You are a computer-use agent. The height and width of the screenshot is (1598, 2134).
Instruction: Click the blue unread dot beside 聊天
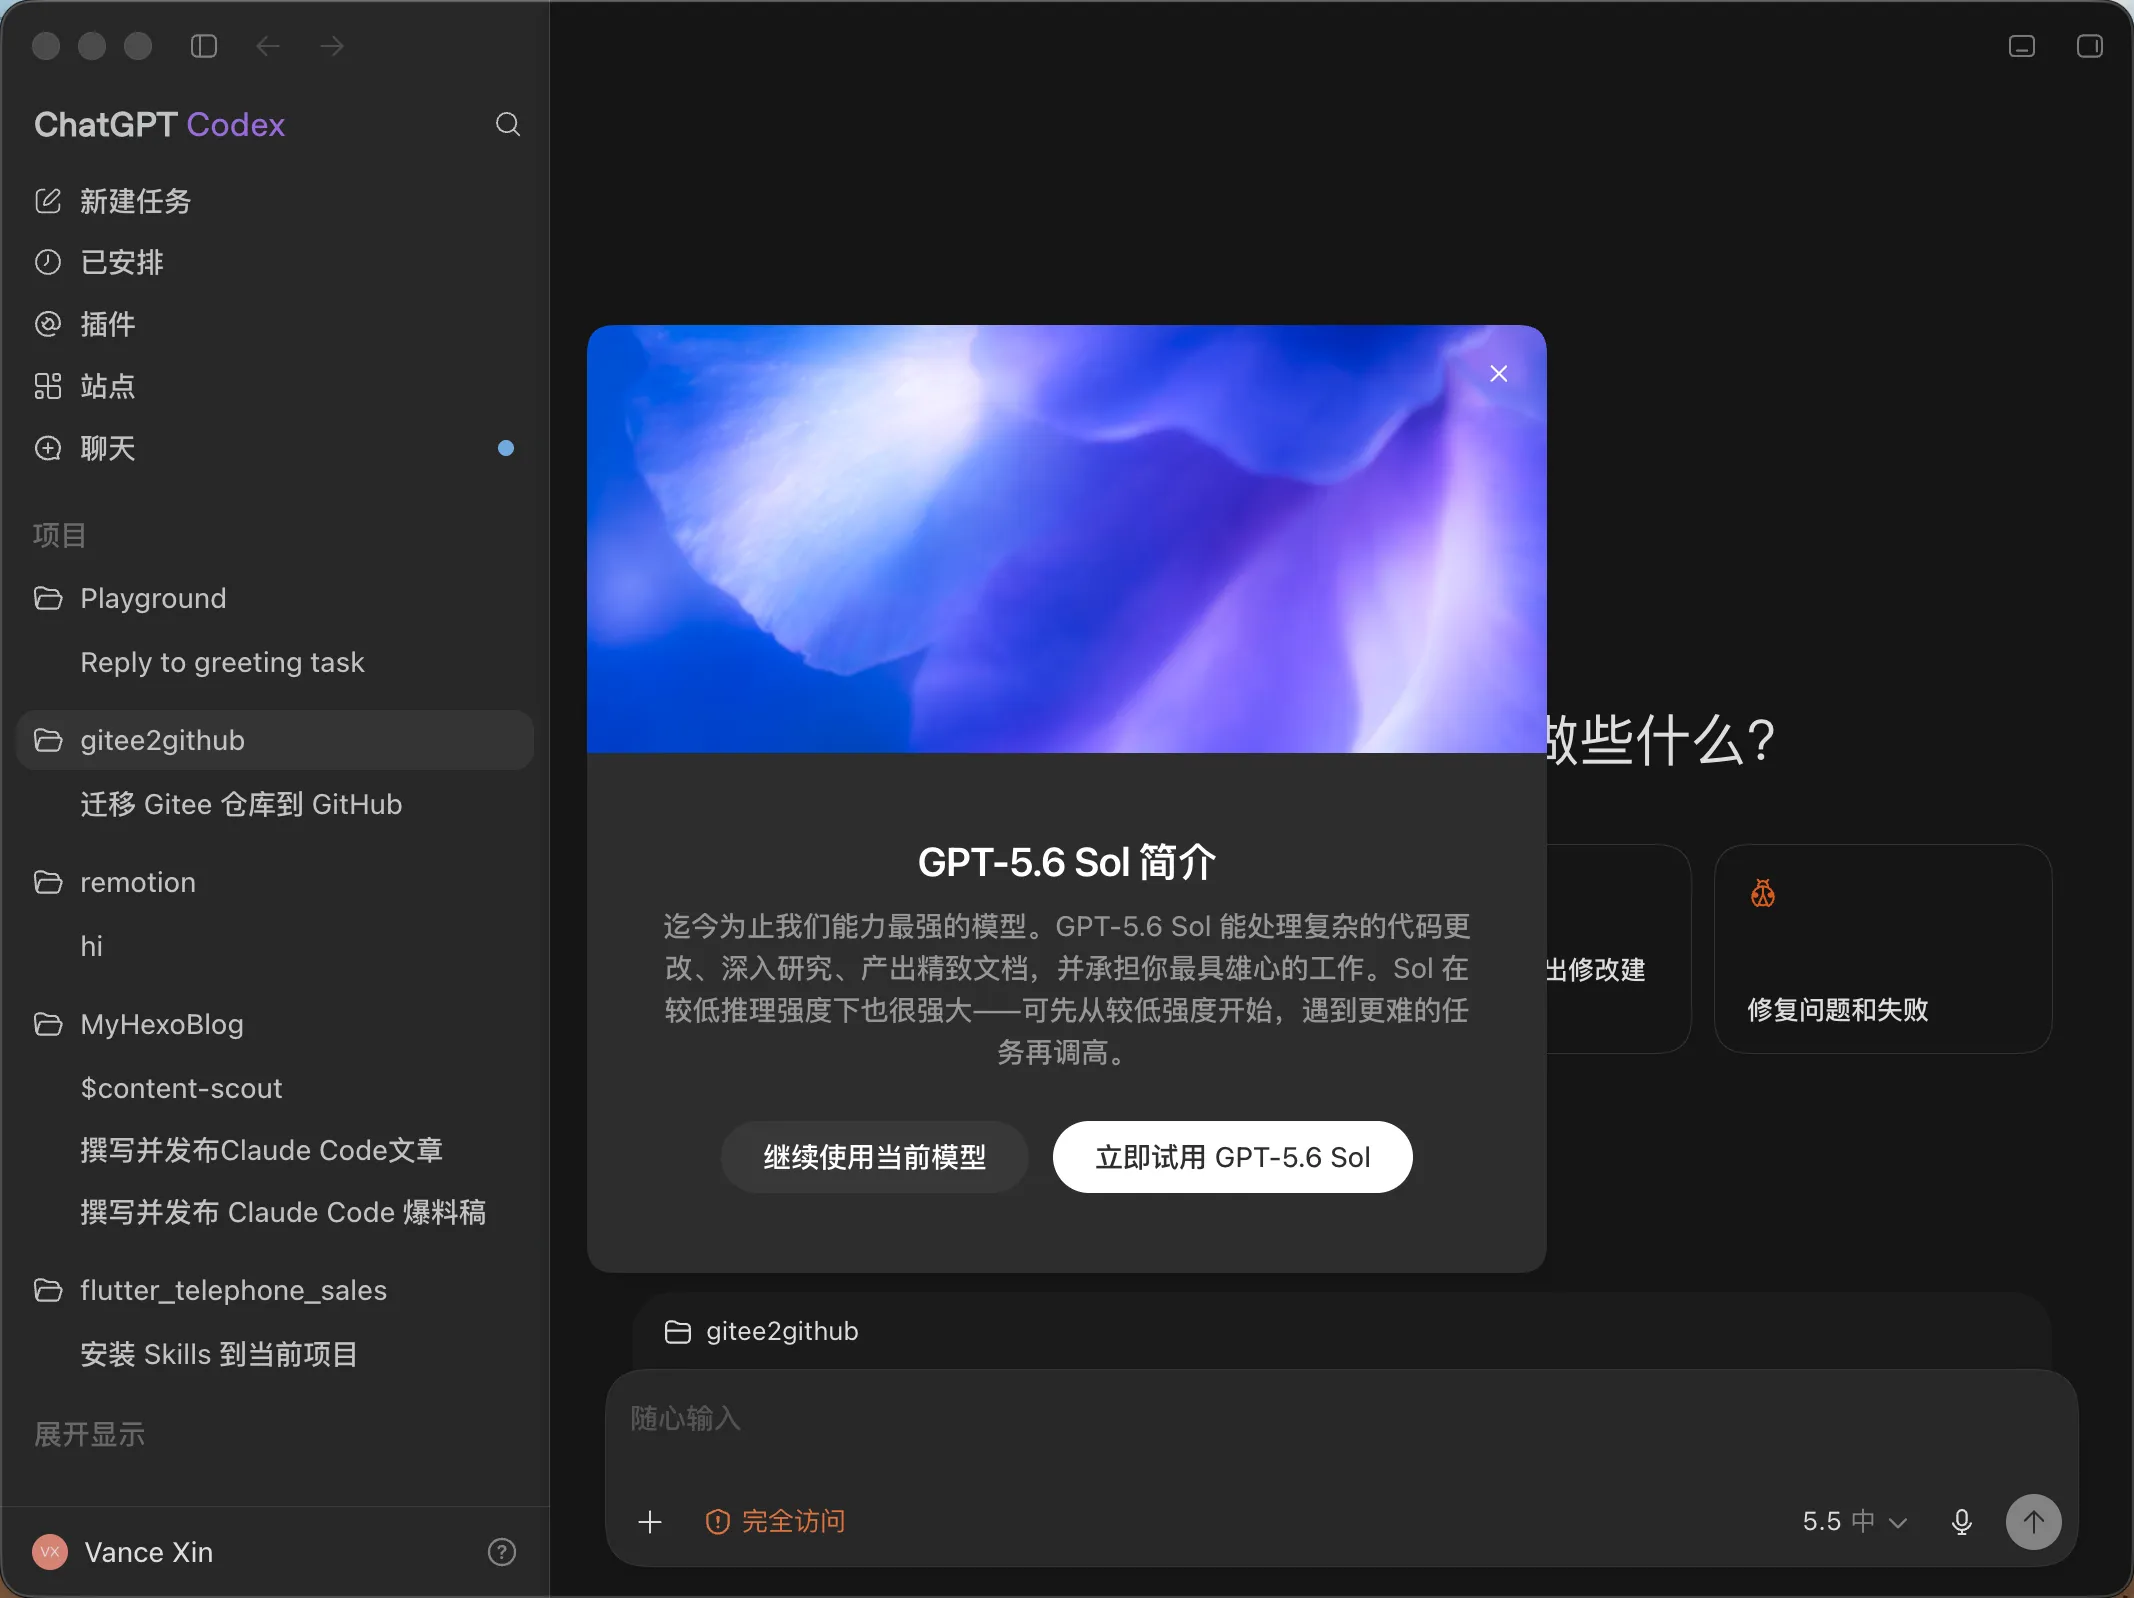[x=506, y=448]
